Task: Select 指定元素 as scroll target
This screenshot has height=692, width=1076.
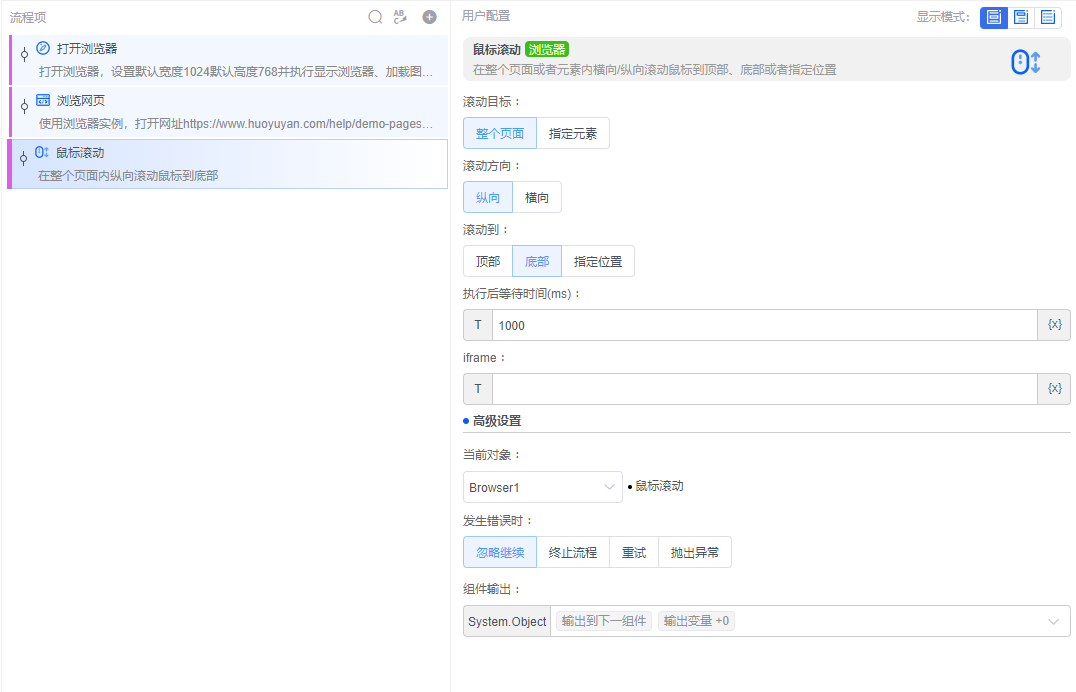Action: coord(573,132)
